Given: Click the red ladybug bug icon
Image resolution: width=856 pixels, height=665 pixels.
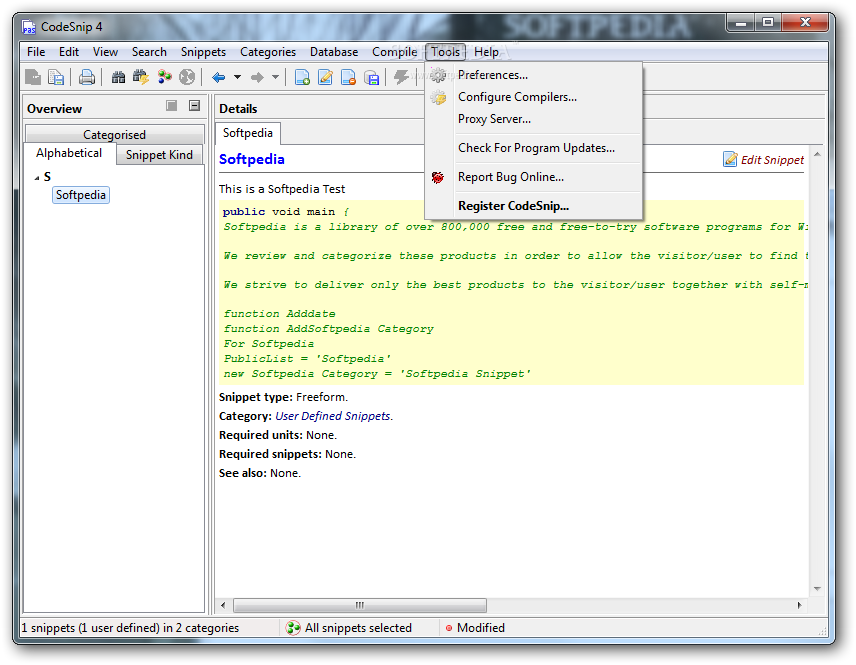Looking at the screenshot, I should [438, 177].
